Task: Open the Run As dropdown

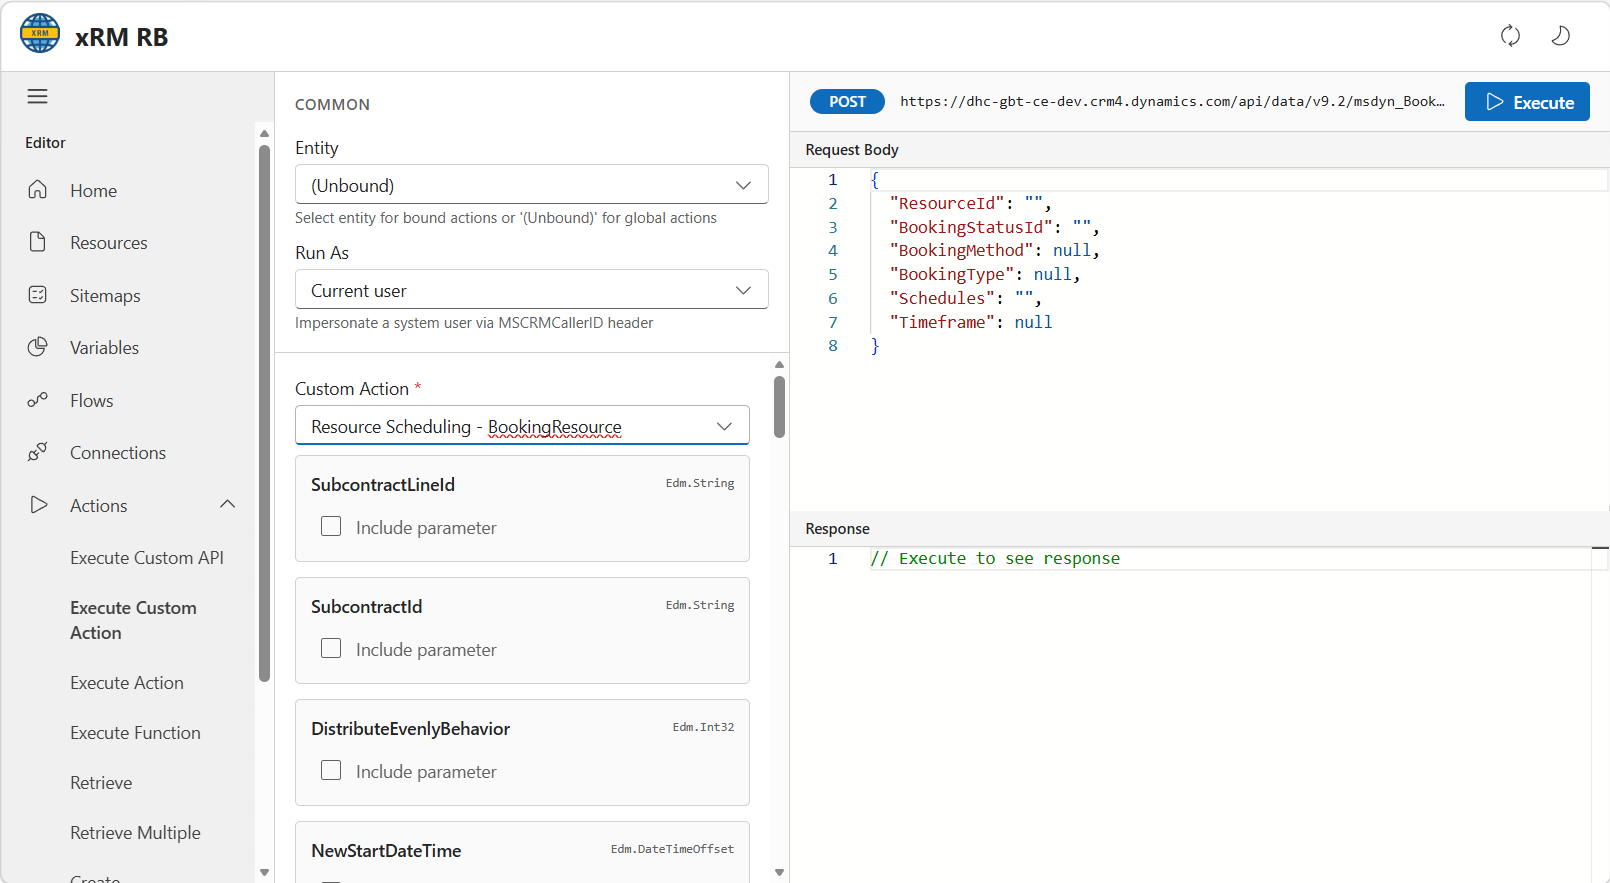Action: (x=531, y=290)
